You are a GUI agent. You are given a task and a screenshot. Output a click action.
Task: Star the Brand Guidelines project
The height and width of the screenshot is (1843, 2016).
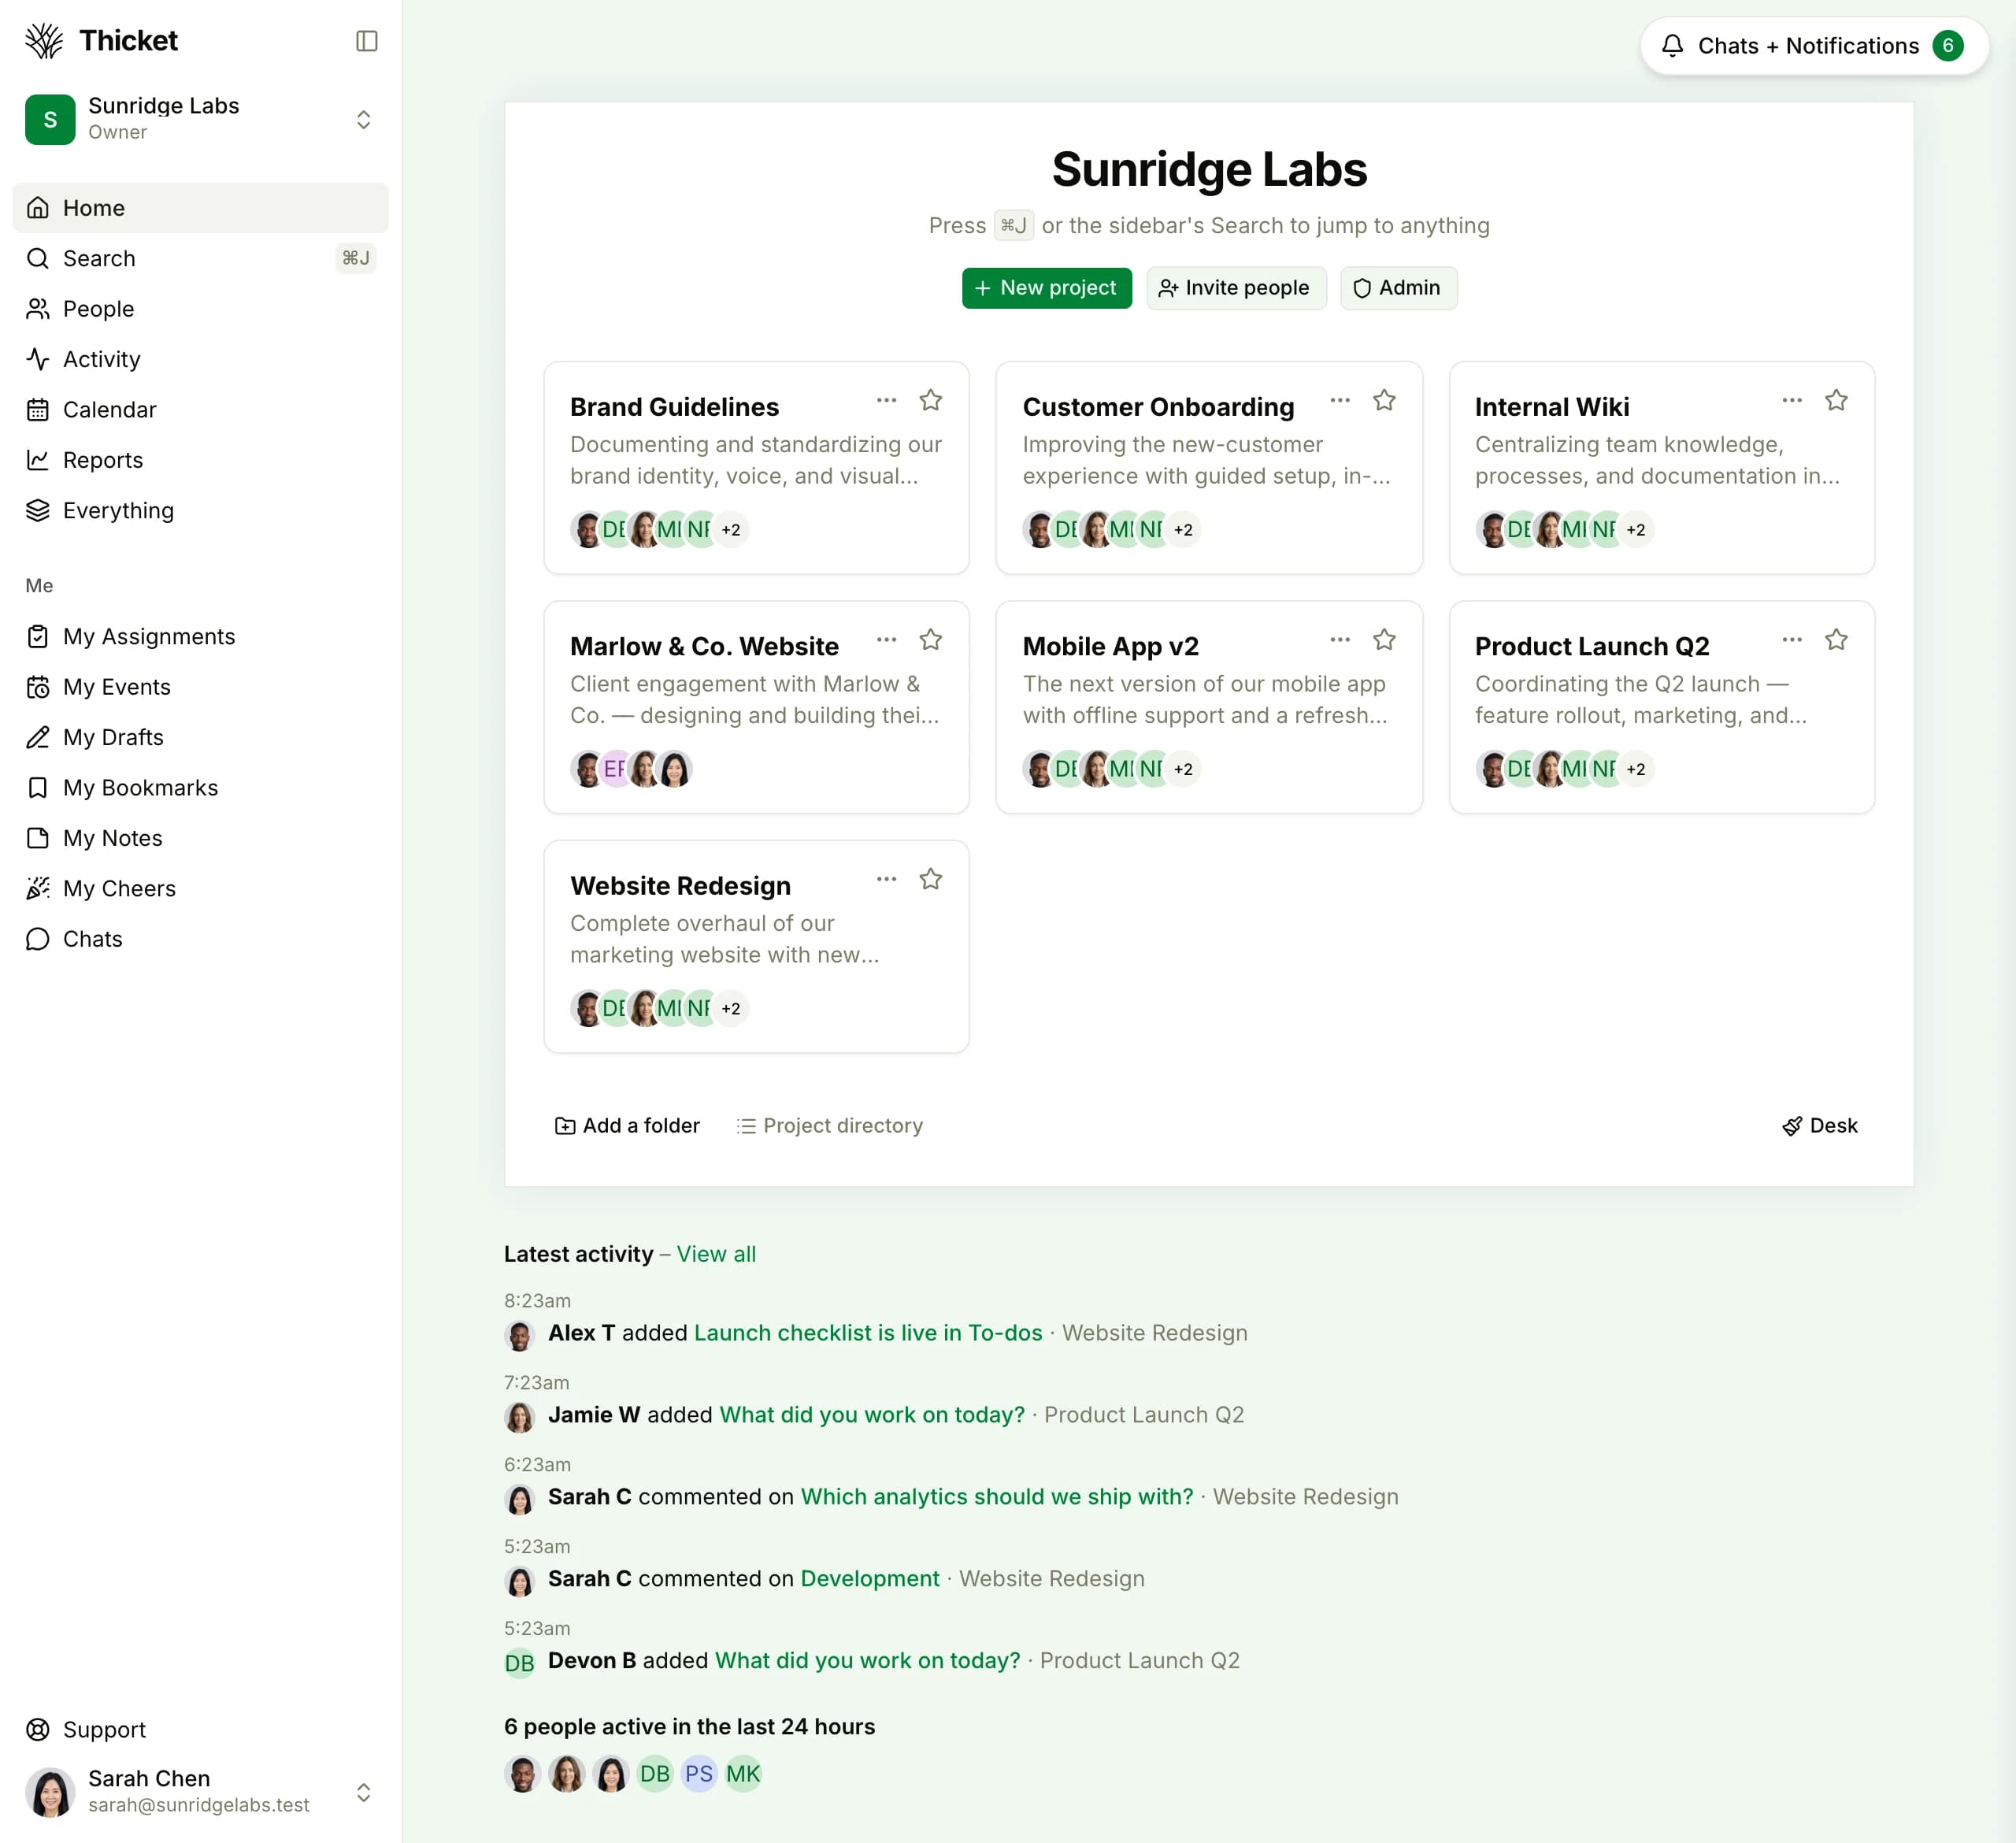tap(931, 400)
